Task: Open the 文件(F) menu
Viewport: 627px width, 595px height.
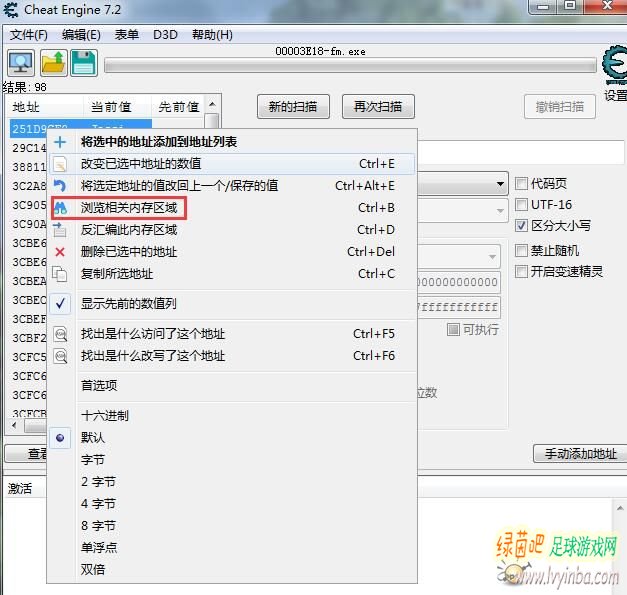Action: pyautogui.click(x=28, y=35)
